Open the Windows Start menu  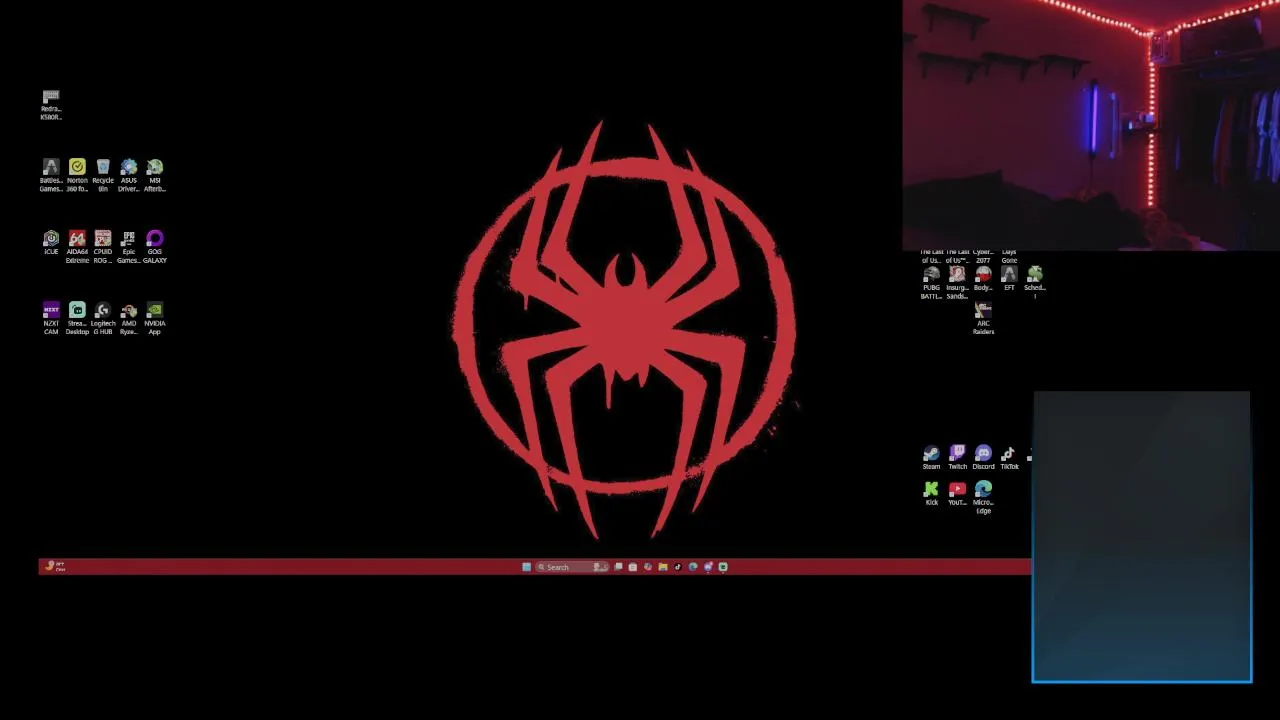pos(527,567)
